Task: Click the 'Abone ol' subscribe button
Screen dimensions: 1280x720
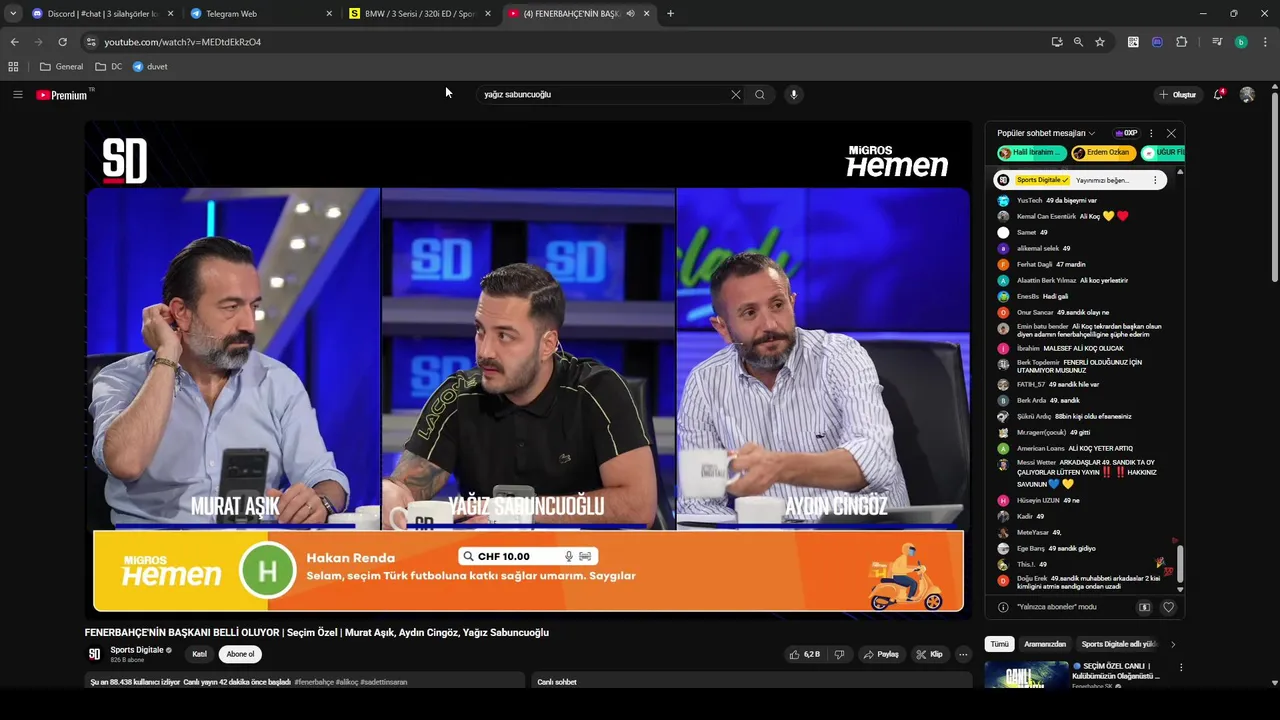Action: click(240, 654)
